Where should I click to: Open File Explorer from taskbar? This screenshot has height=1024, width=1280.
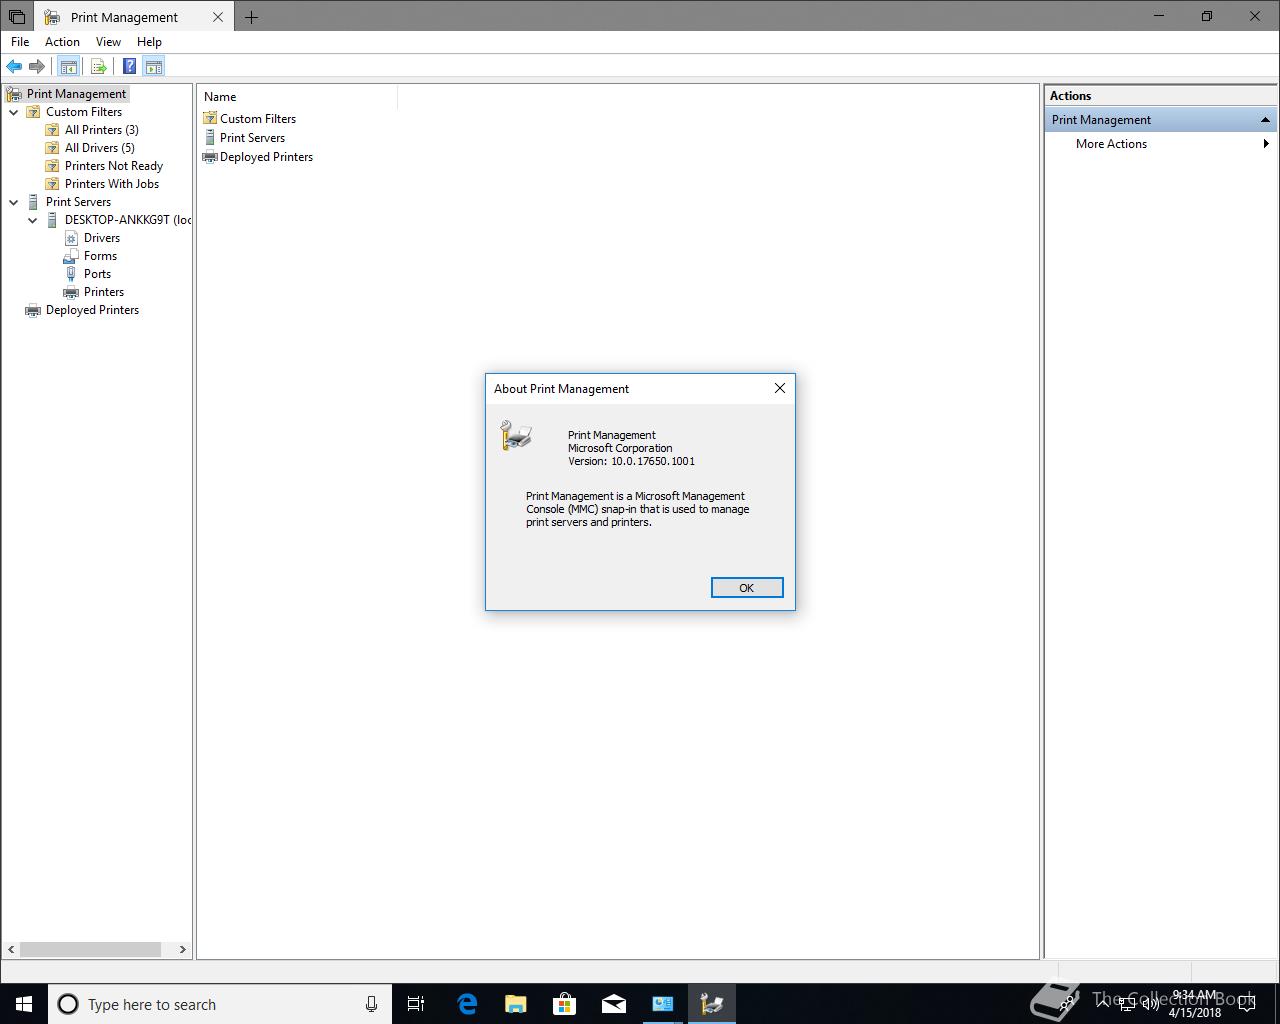pyautogui.click(x=516, y=1004)
